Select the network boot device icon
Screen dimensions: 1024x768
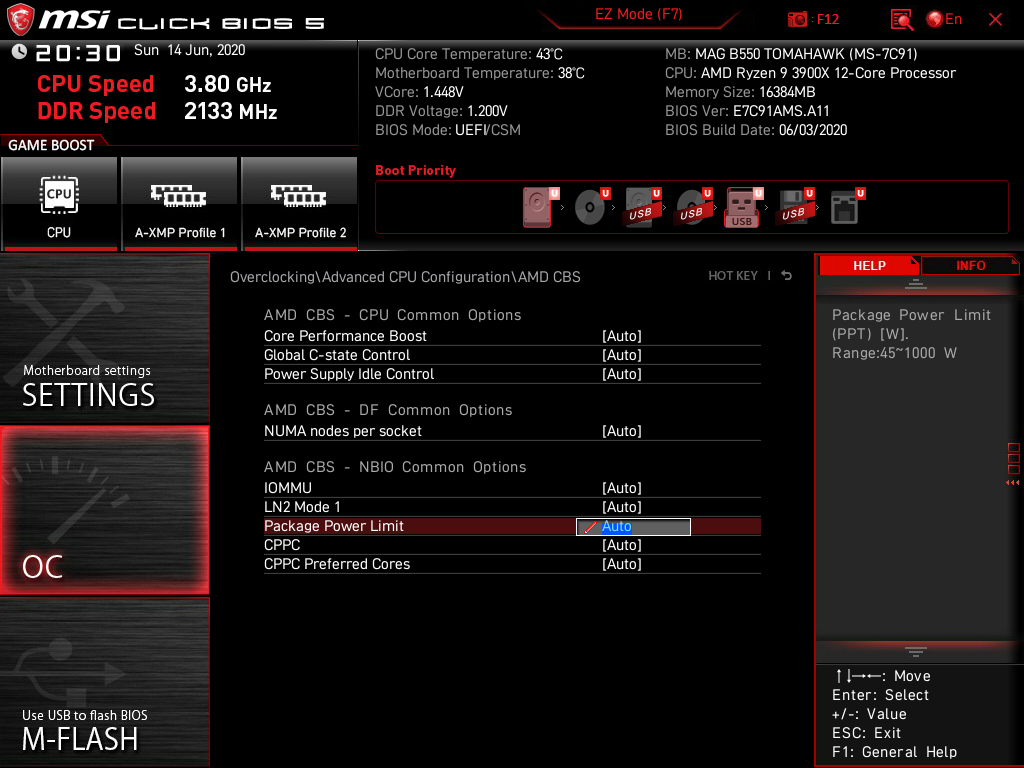pos(845,207)
